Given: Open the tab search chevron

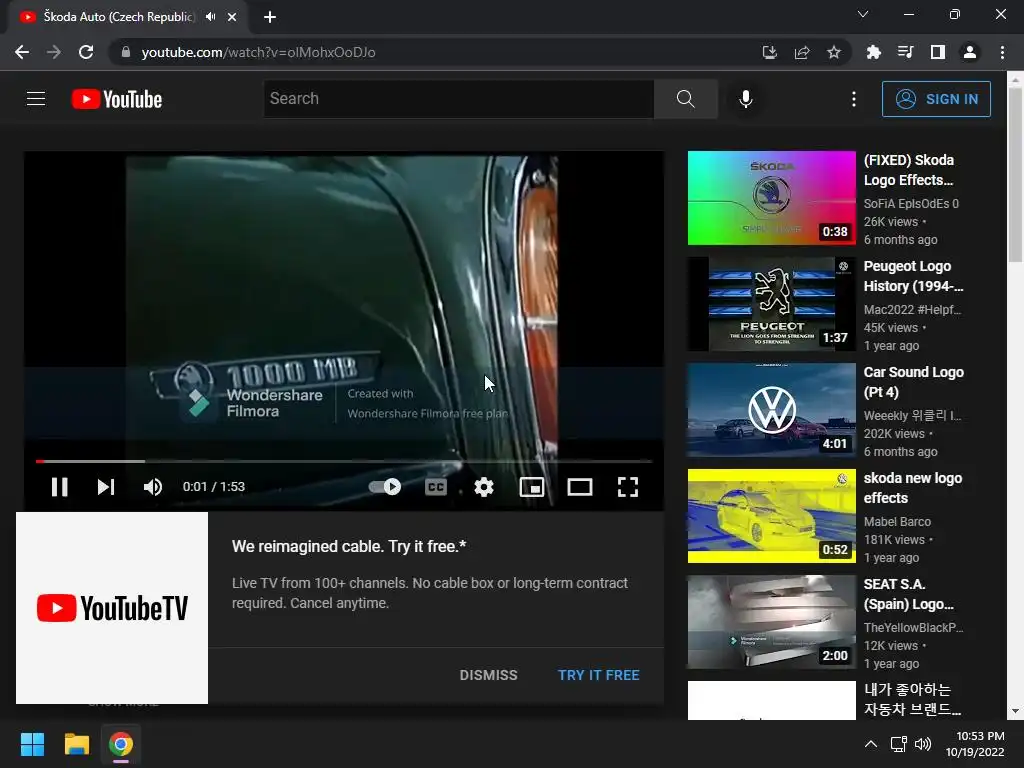Looking at the screenshot, I should pos(863,14).
